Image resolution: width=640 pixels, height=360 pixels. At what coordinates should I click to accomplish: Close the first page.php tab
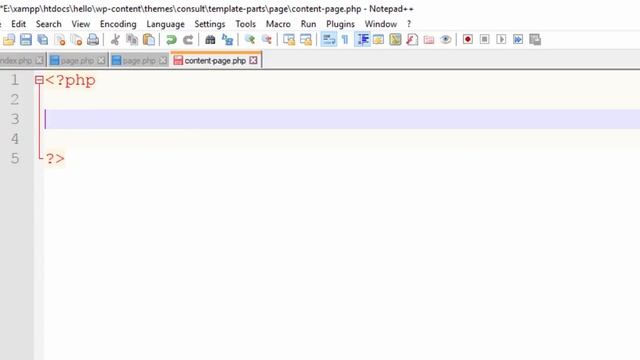tap(101, 60)
